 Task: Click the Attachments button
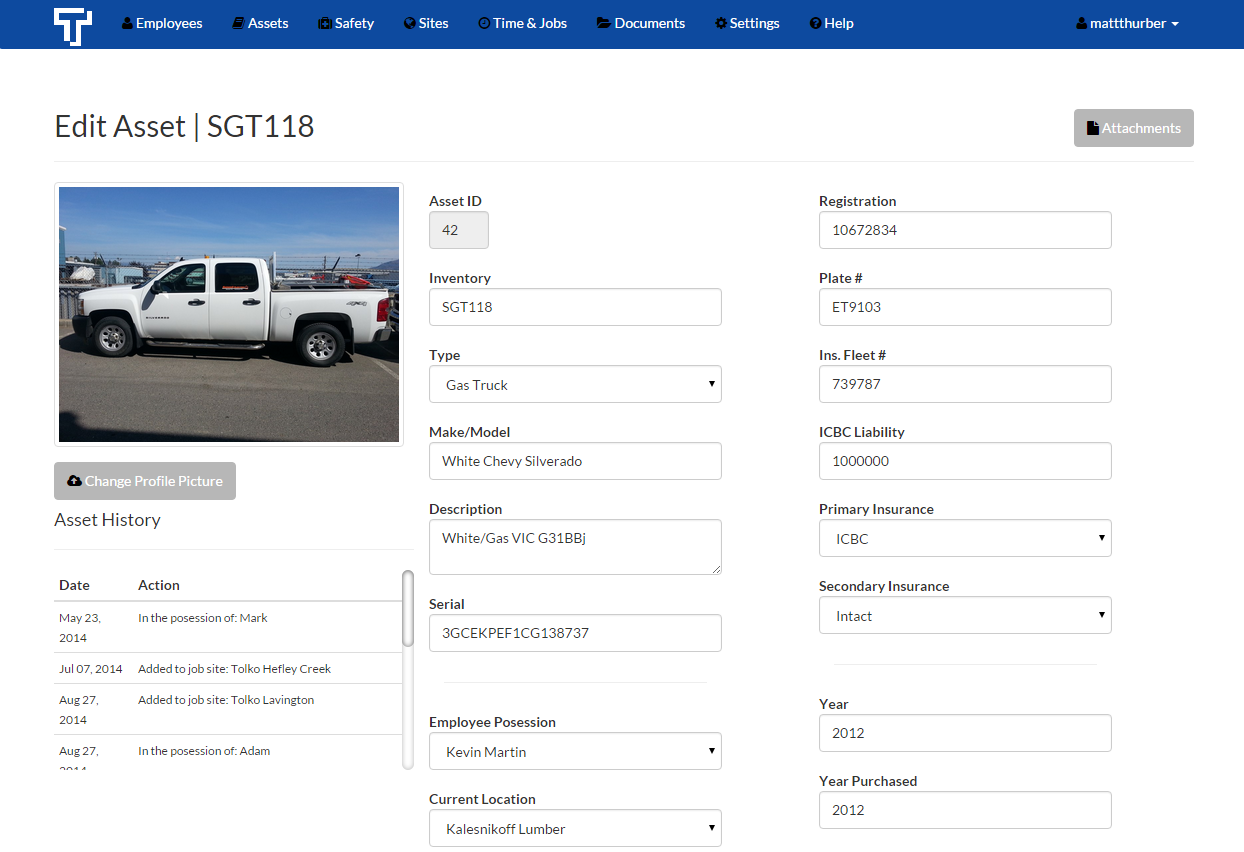[x=1133, y=127]
